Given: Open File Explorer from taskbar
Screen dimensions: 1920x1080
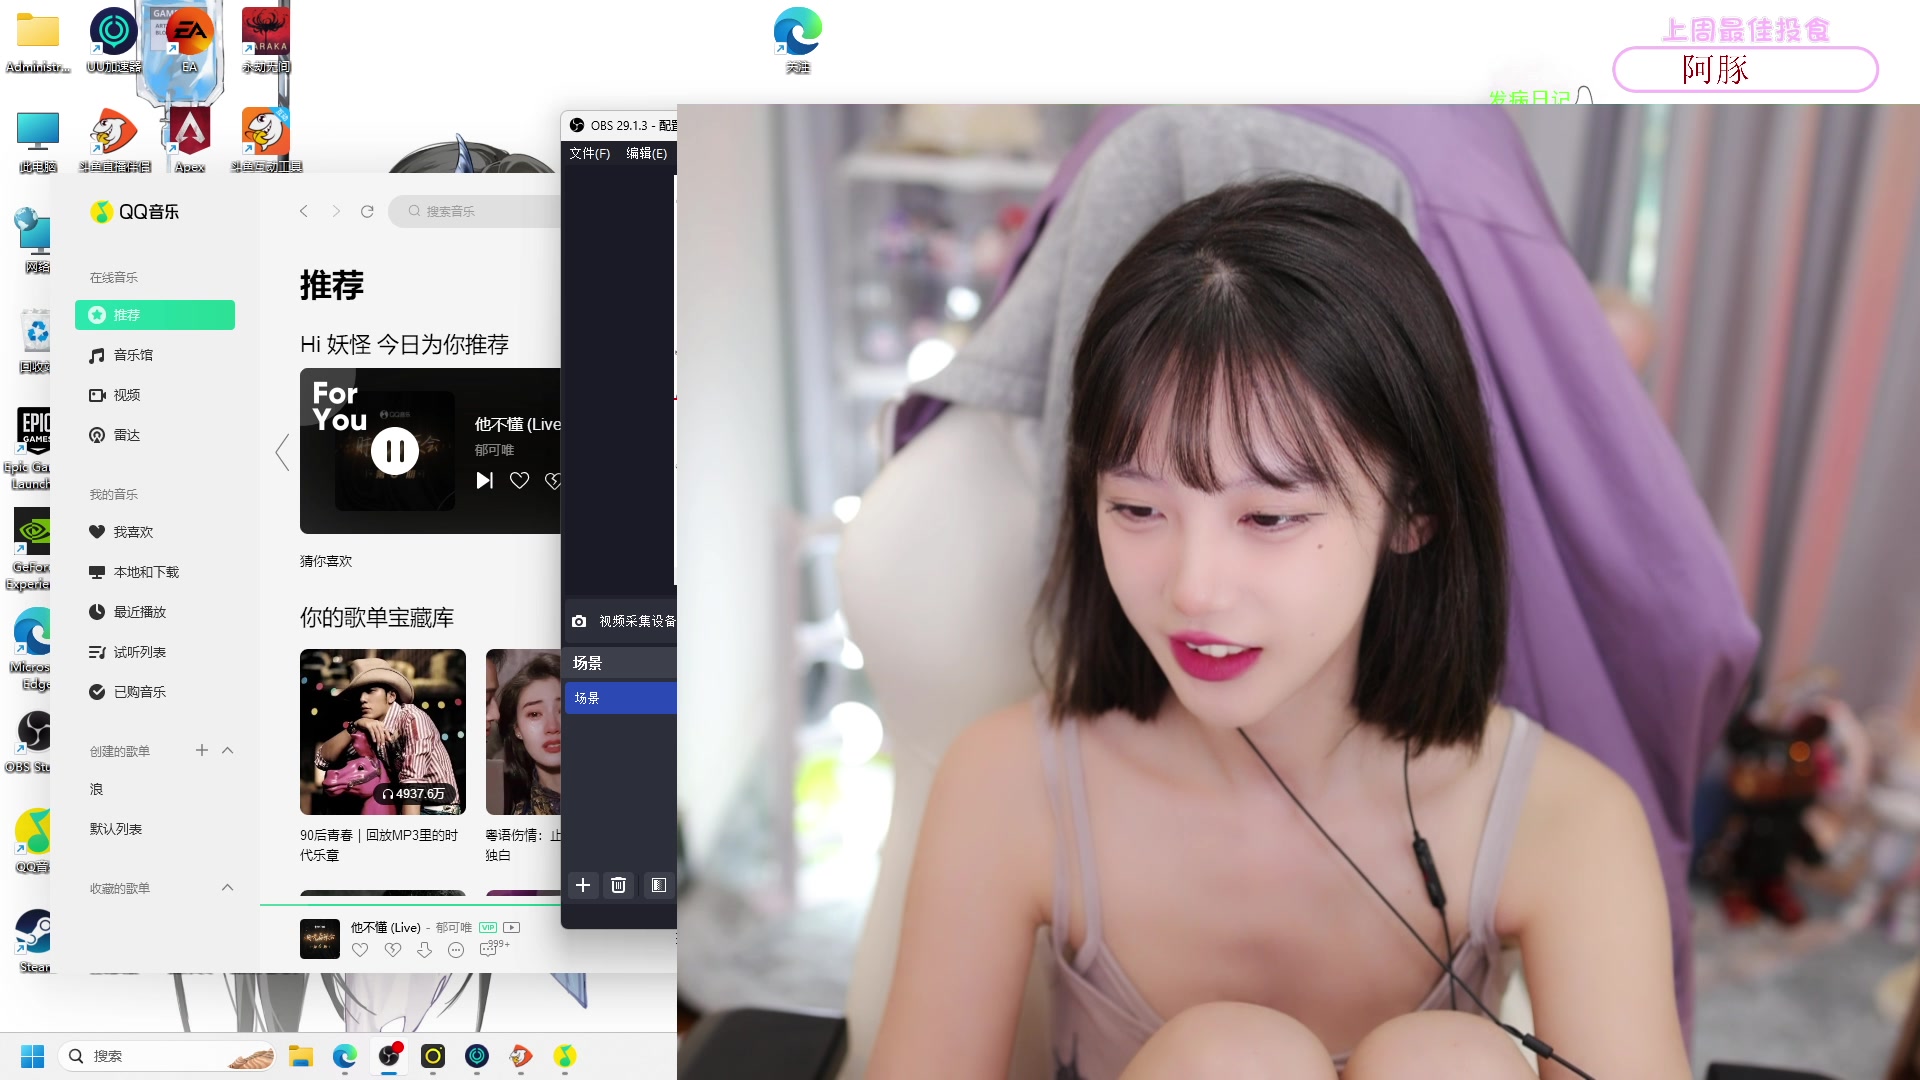Looking at the screenshot, I should point(301,1056).
